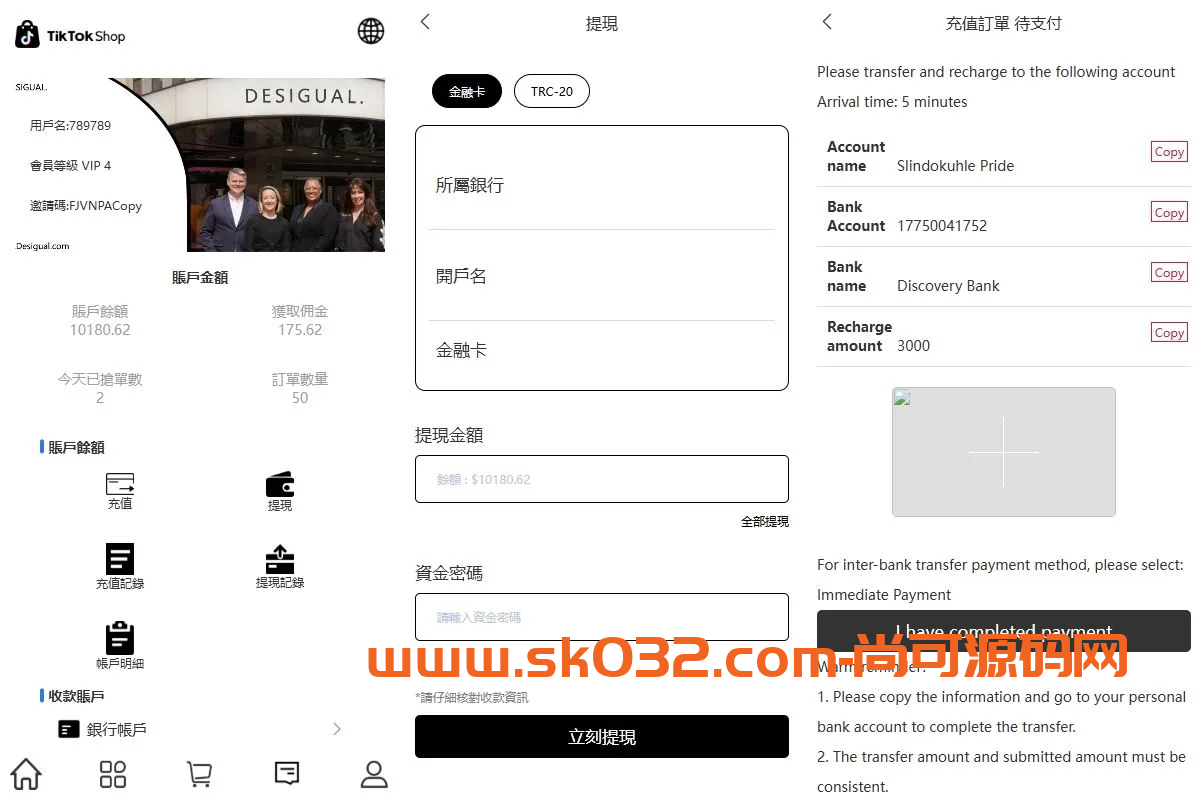Tap the back arrow on the 提現 page

[x=425, y=21]
